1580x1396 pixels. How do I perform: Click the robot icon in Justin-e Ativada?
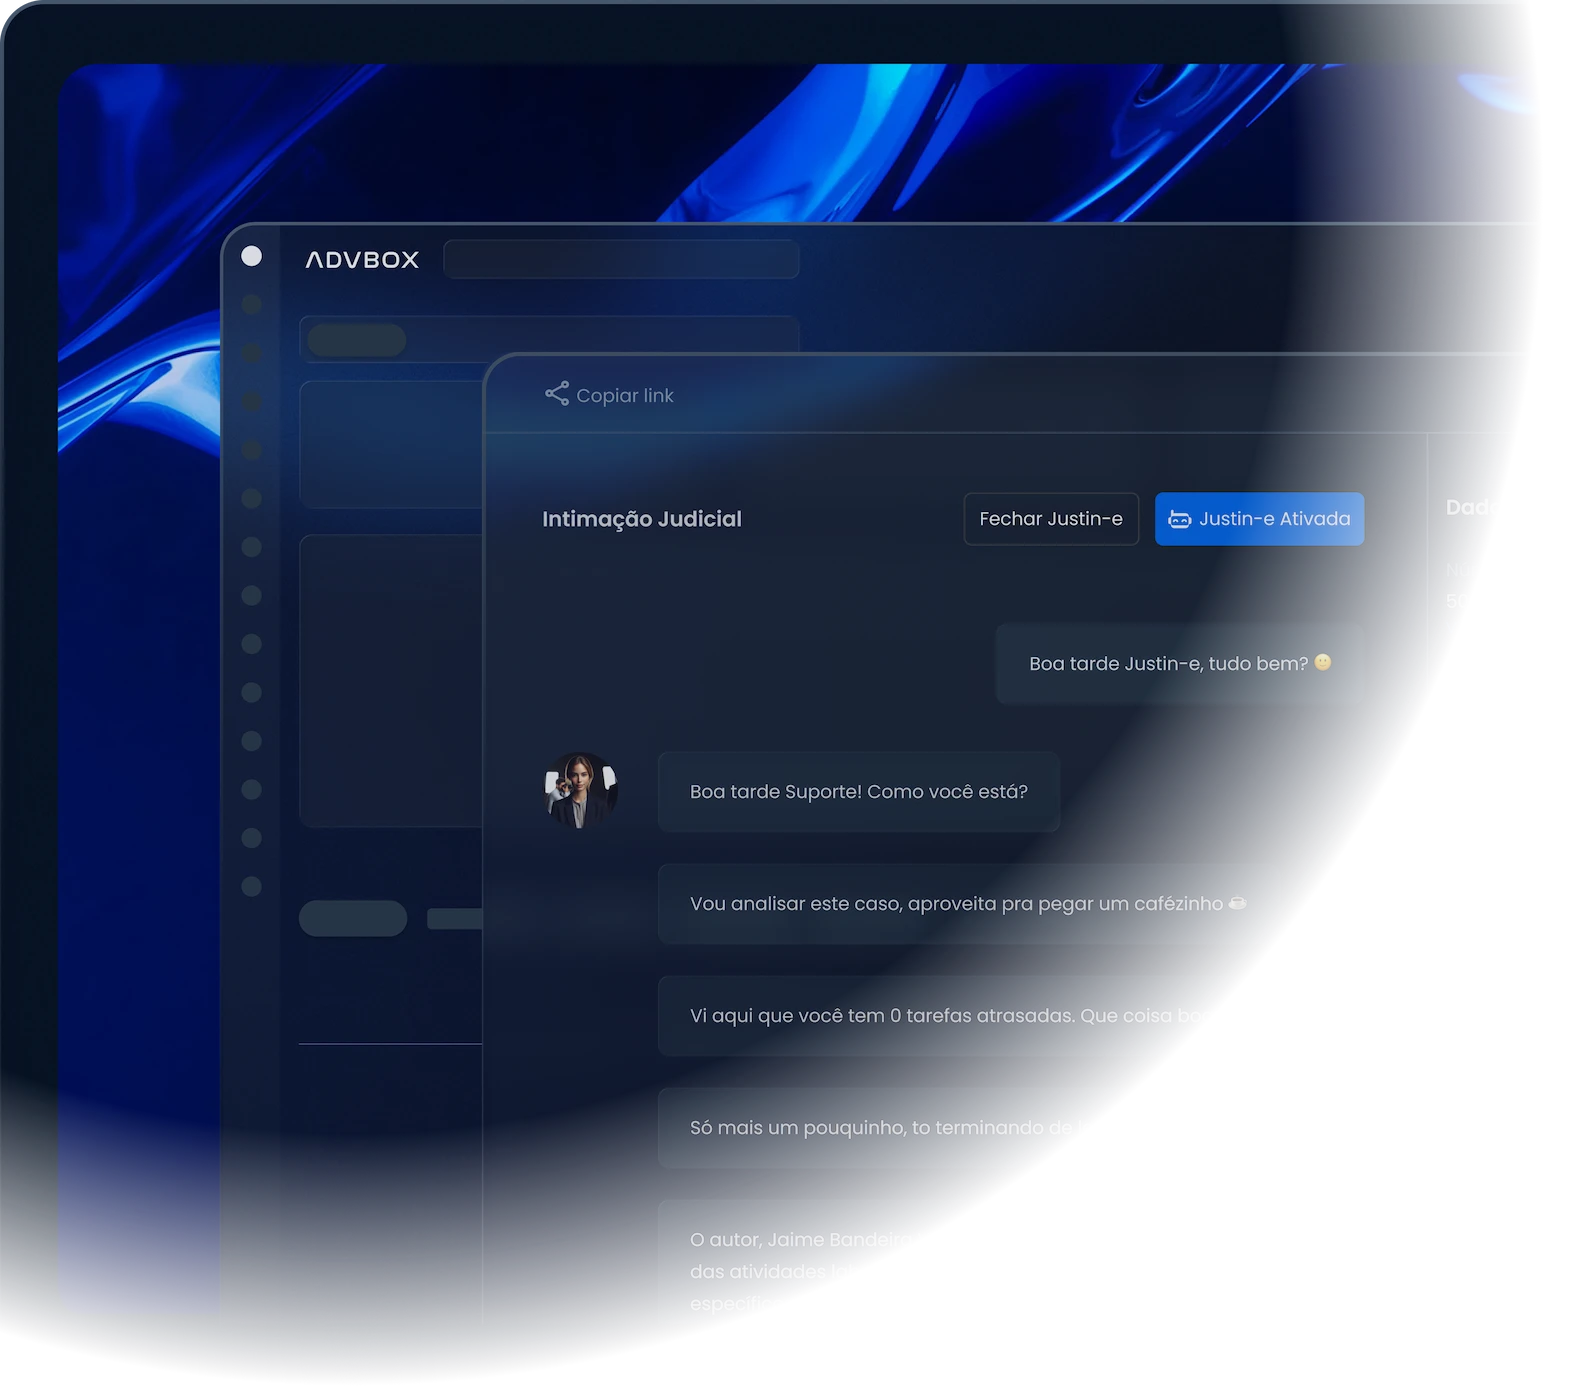pyautogui.click(x=1180, y=519)
